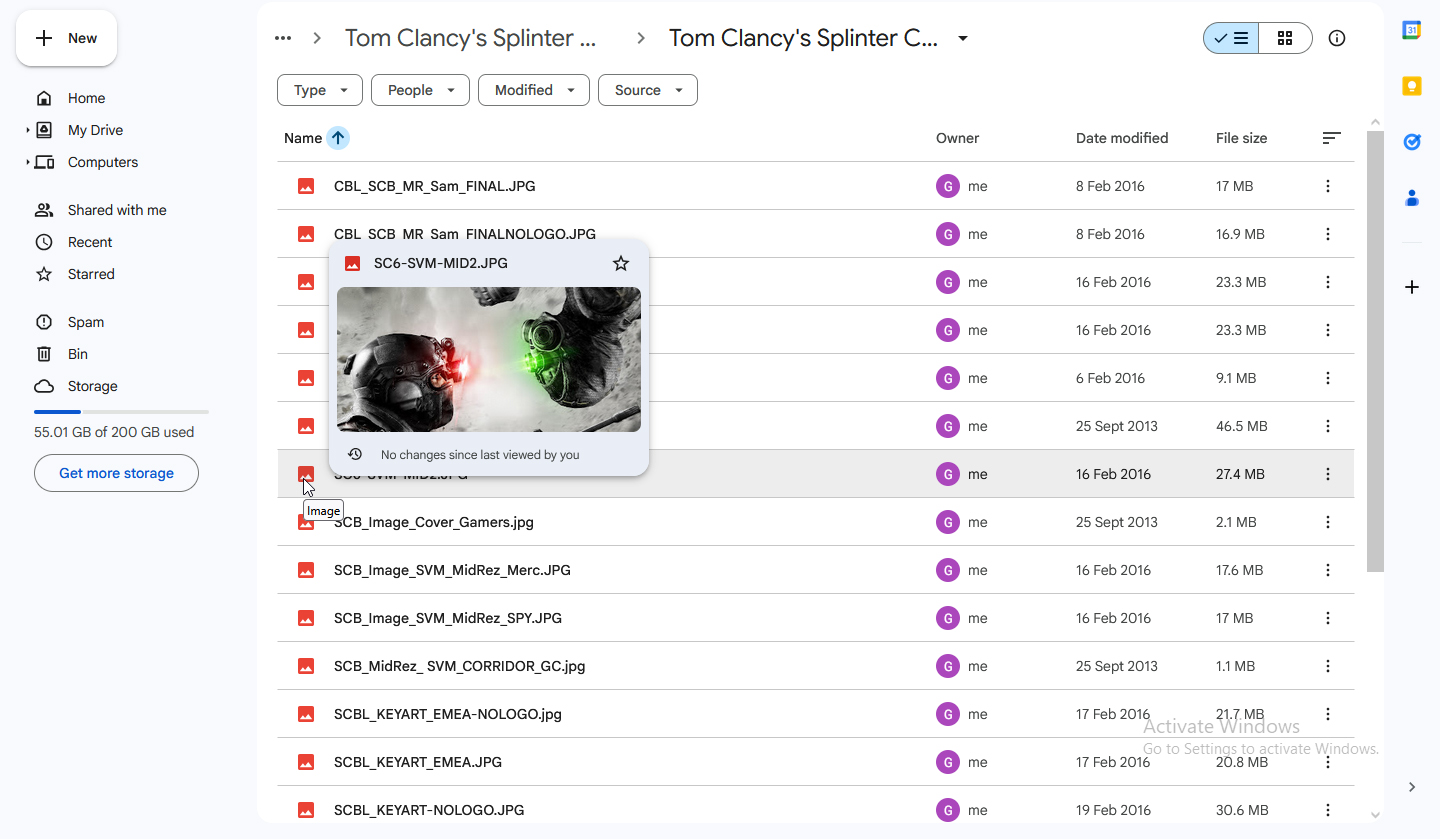Star the SC6-SVM-MID2.JPG preview card
The height and width of the screenshot is (839, 1440).
[621, 263]
